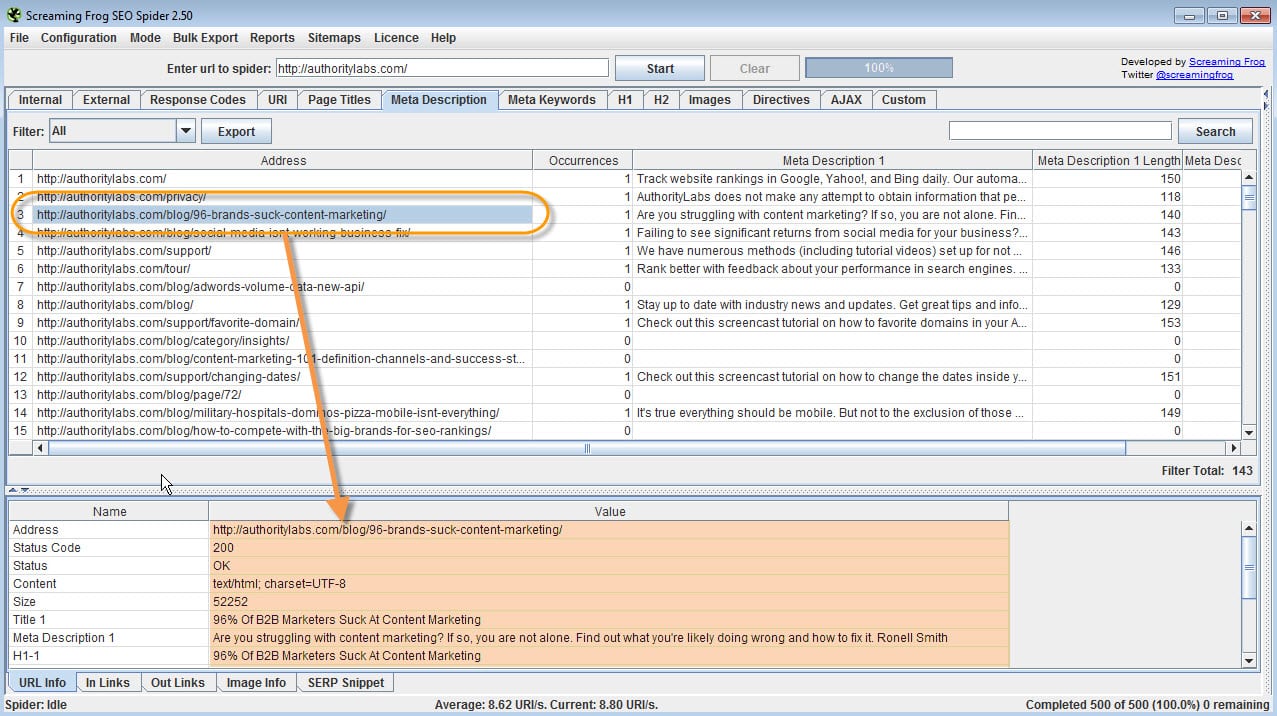Focus the search box beside the Search button
The image size is (1277, 716).
pyautogui.click(x=1060, y=131)
